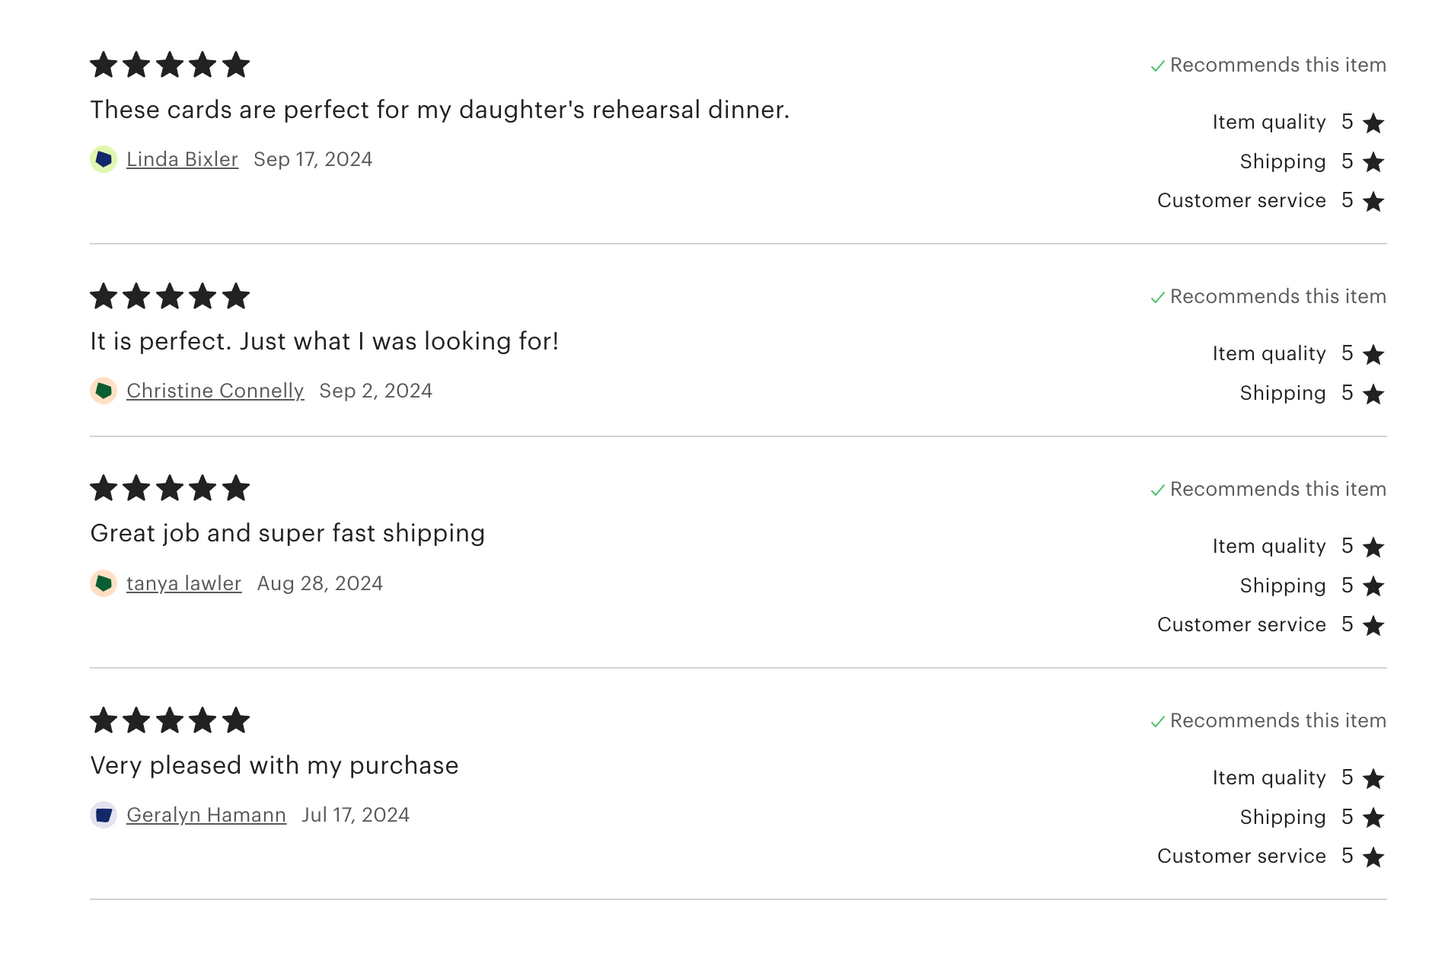Click the Shipping star in Christine Connelly's review
The width and height of the screenshot is (1445, 961).
[1374, 394]
